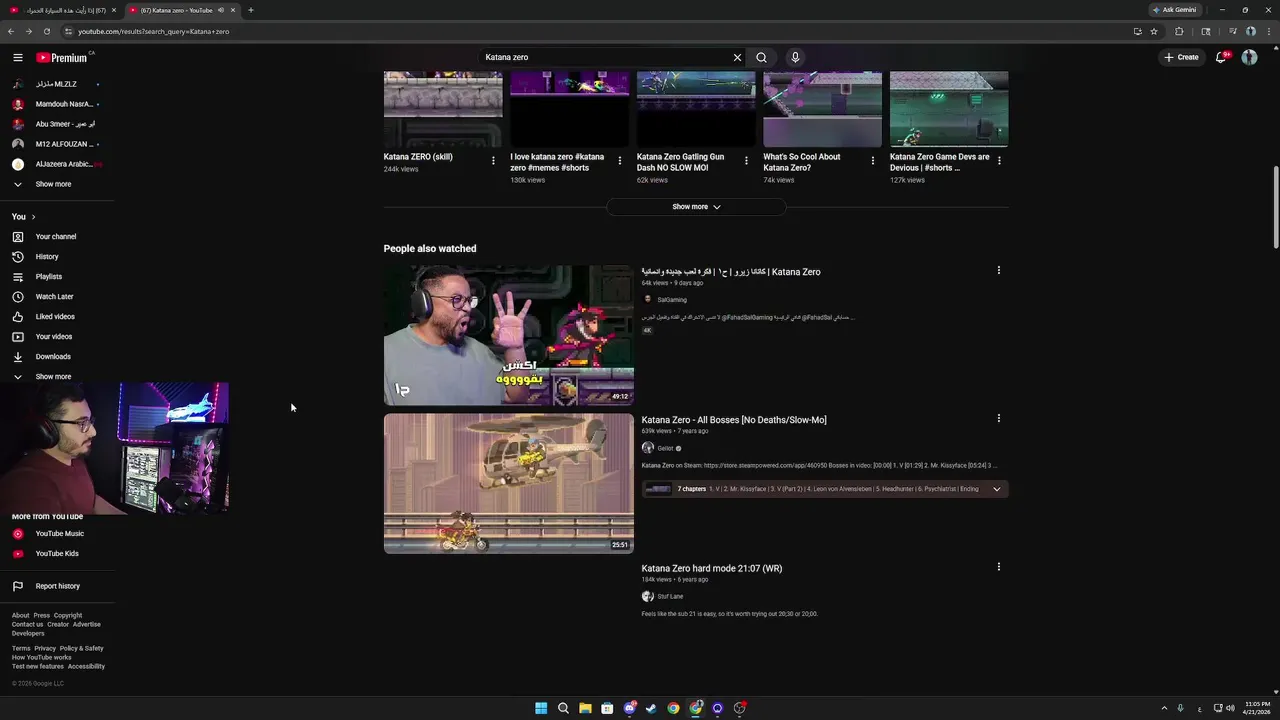Open Your videos in sidebar

[x=54, y=337]
